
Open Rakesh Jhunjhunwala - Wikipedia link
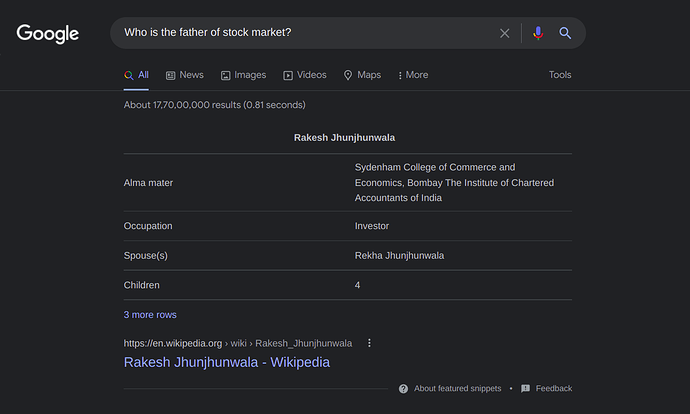[227, 362]
